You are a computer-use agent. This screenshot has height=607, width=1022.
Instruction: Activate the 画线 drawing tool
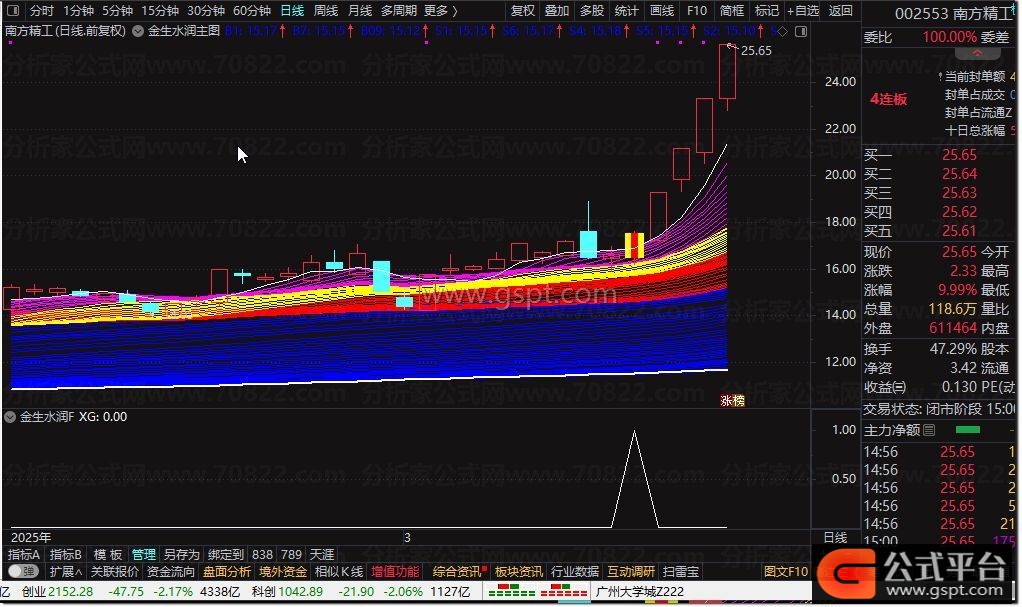point(662,10)
